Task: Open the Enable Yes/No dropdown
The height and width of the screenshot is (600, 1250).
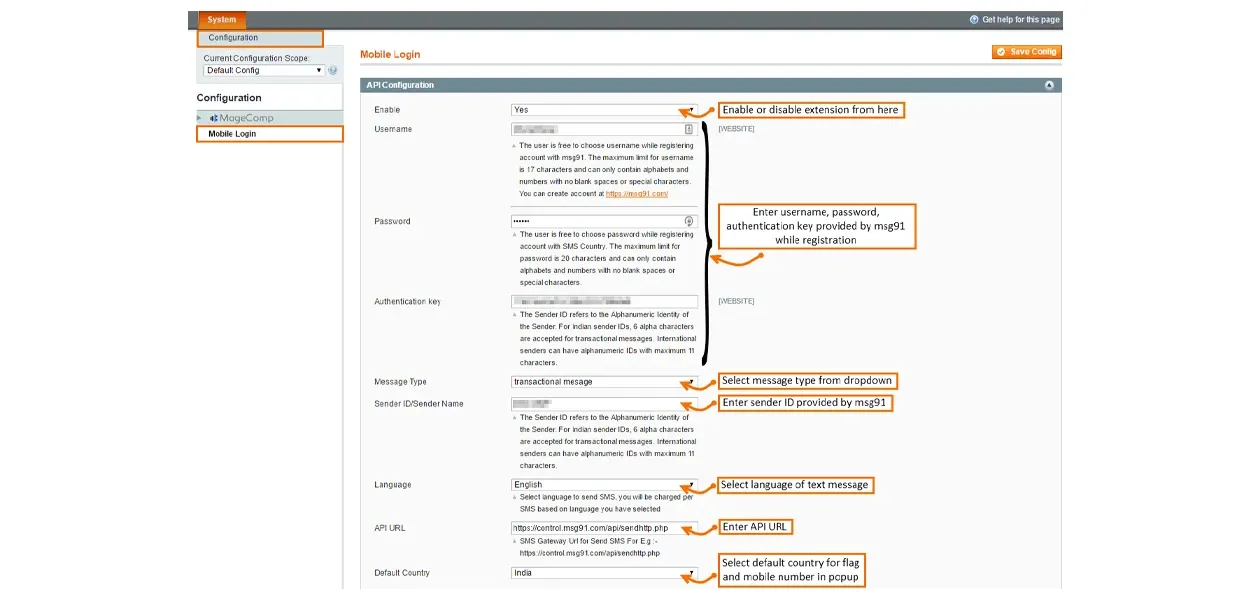Action: (x=604, y=110)
